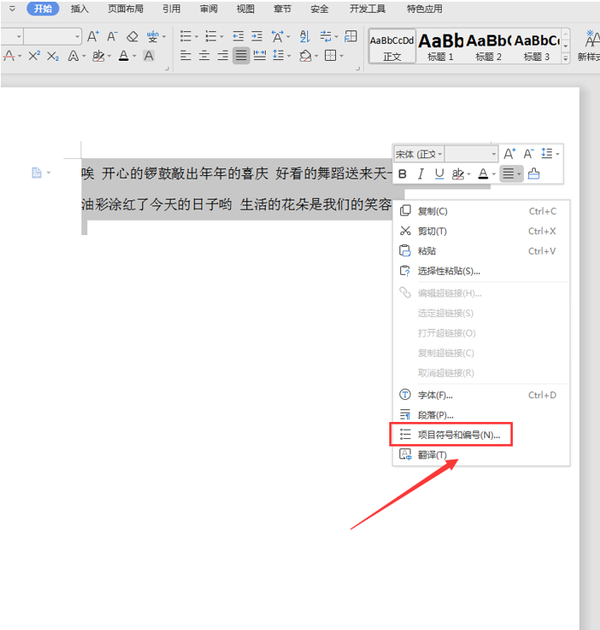Apply the 正文 body text style
600x630 pixels.
pyautogui.click(x=391, y=46)
